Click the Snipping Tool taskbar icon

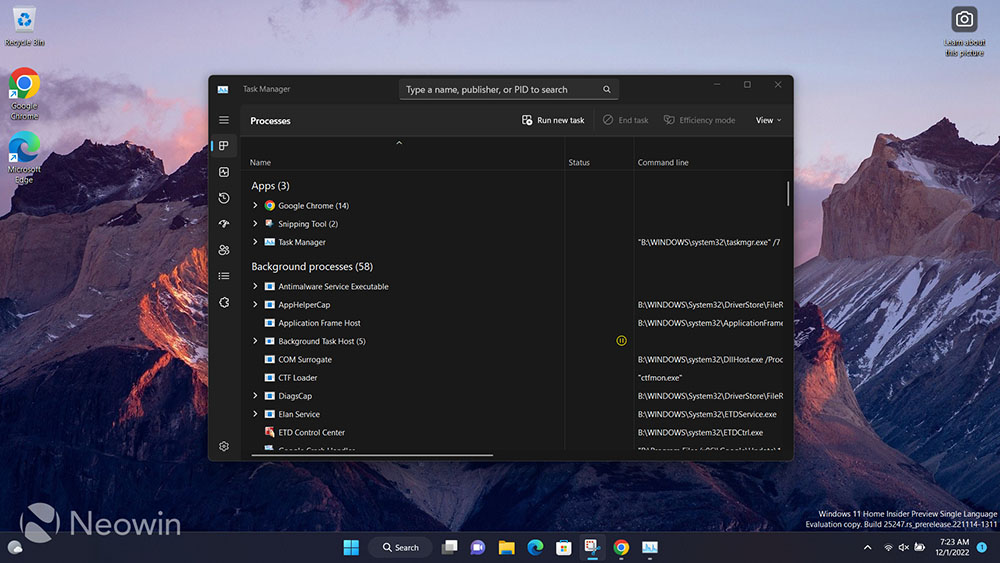coord(592,547)
